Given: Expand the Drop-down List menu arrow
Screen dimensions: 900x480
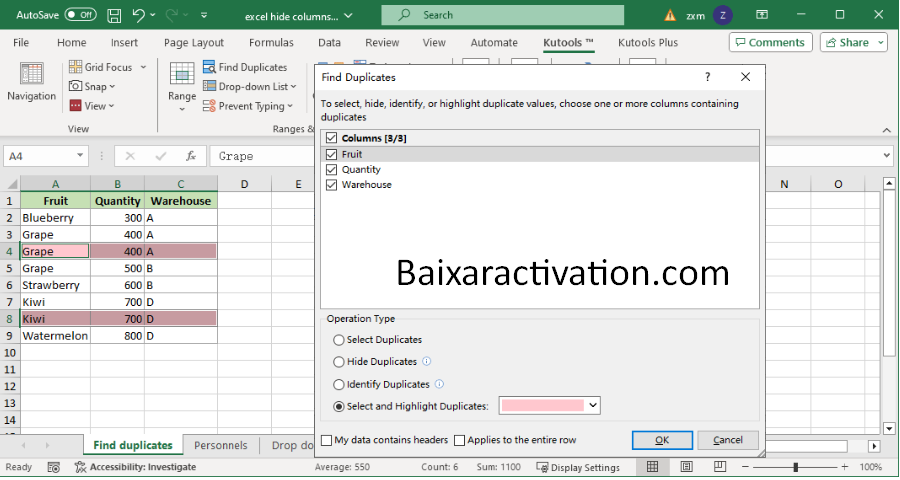Looking at the screenshot, I should (x=293, y=87).
